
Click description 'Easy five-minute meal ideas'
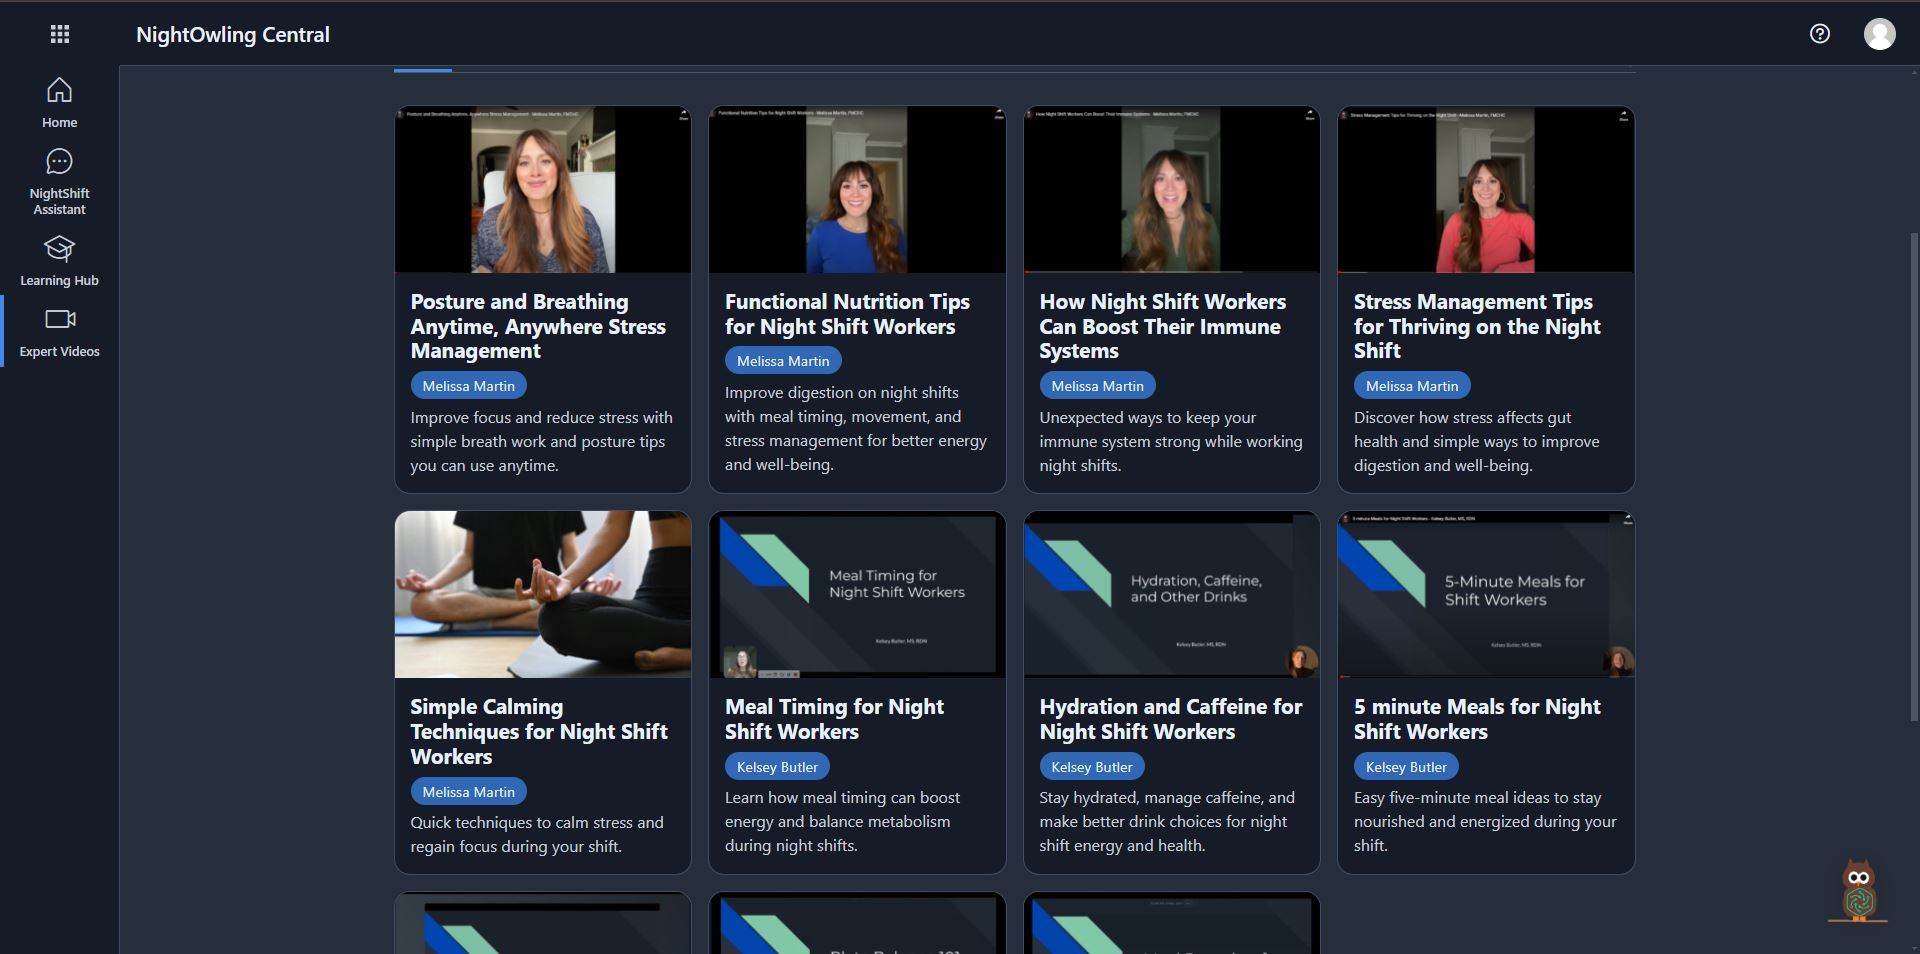pos(1485,821)
